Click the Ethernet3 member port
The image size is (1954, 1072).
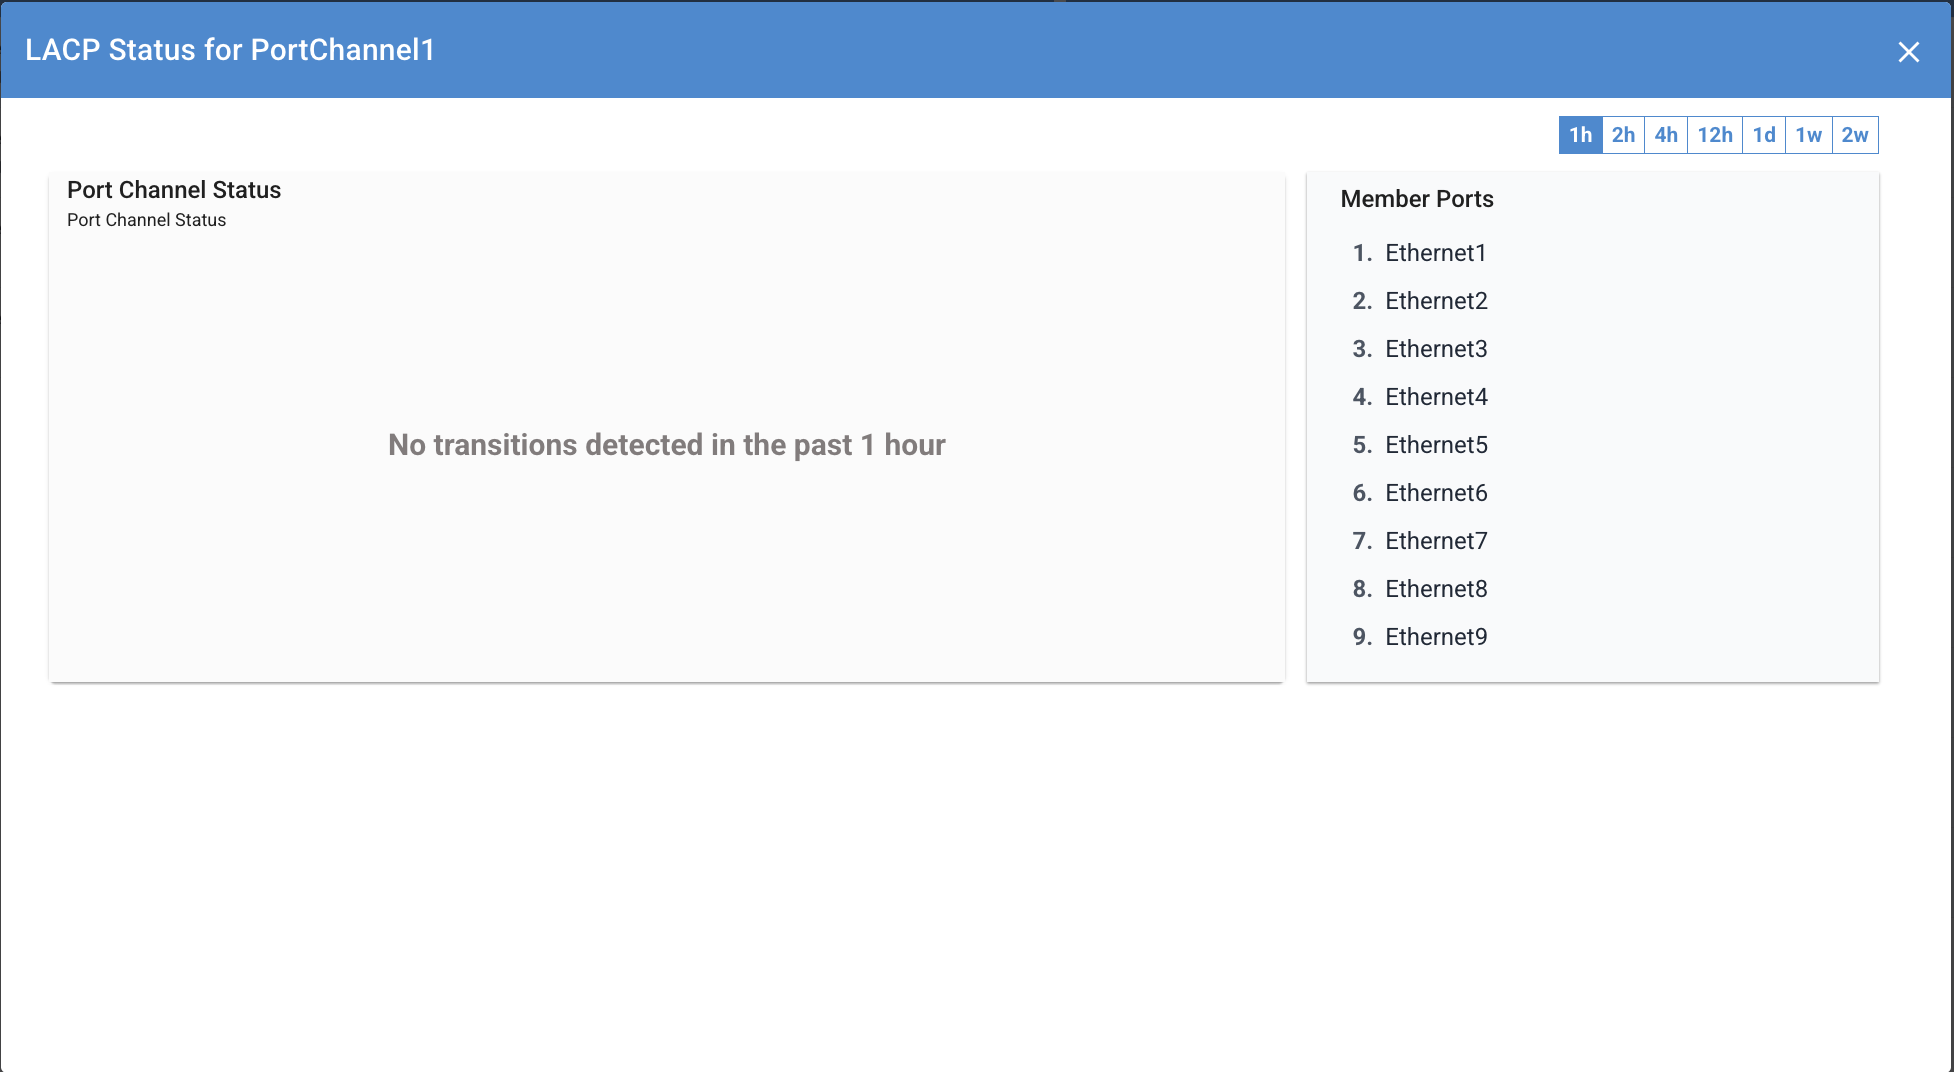tap(1436, 349)
